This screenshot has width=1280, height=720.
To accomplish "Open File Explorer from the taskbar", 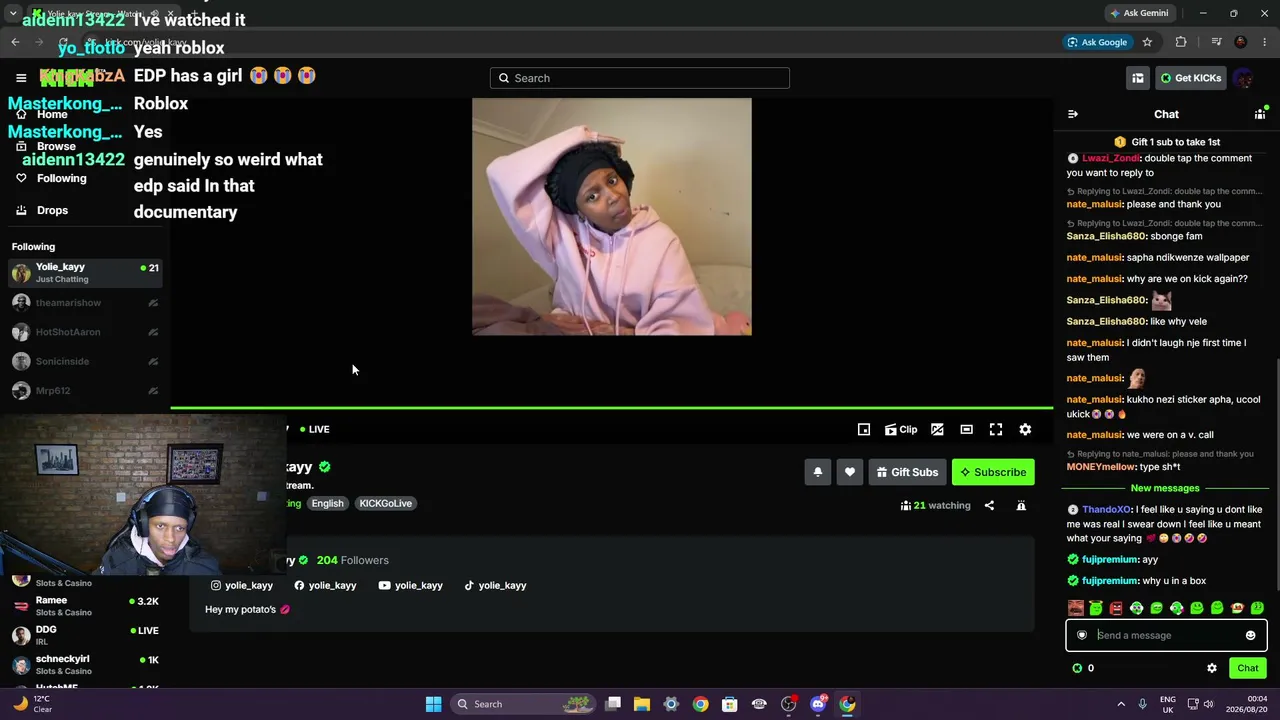I will pos(642,704).
